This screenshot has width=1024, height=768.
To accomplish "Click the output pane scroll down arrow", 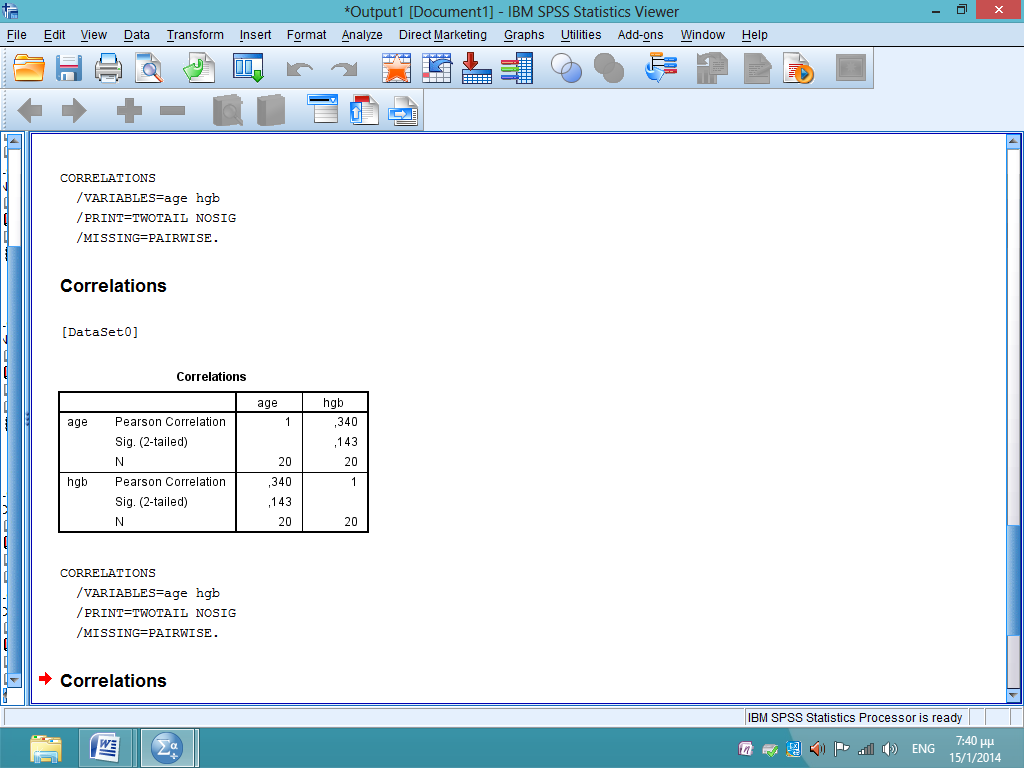I will (1013, 696).
